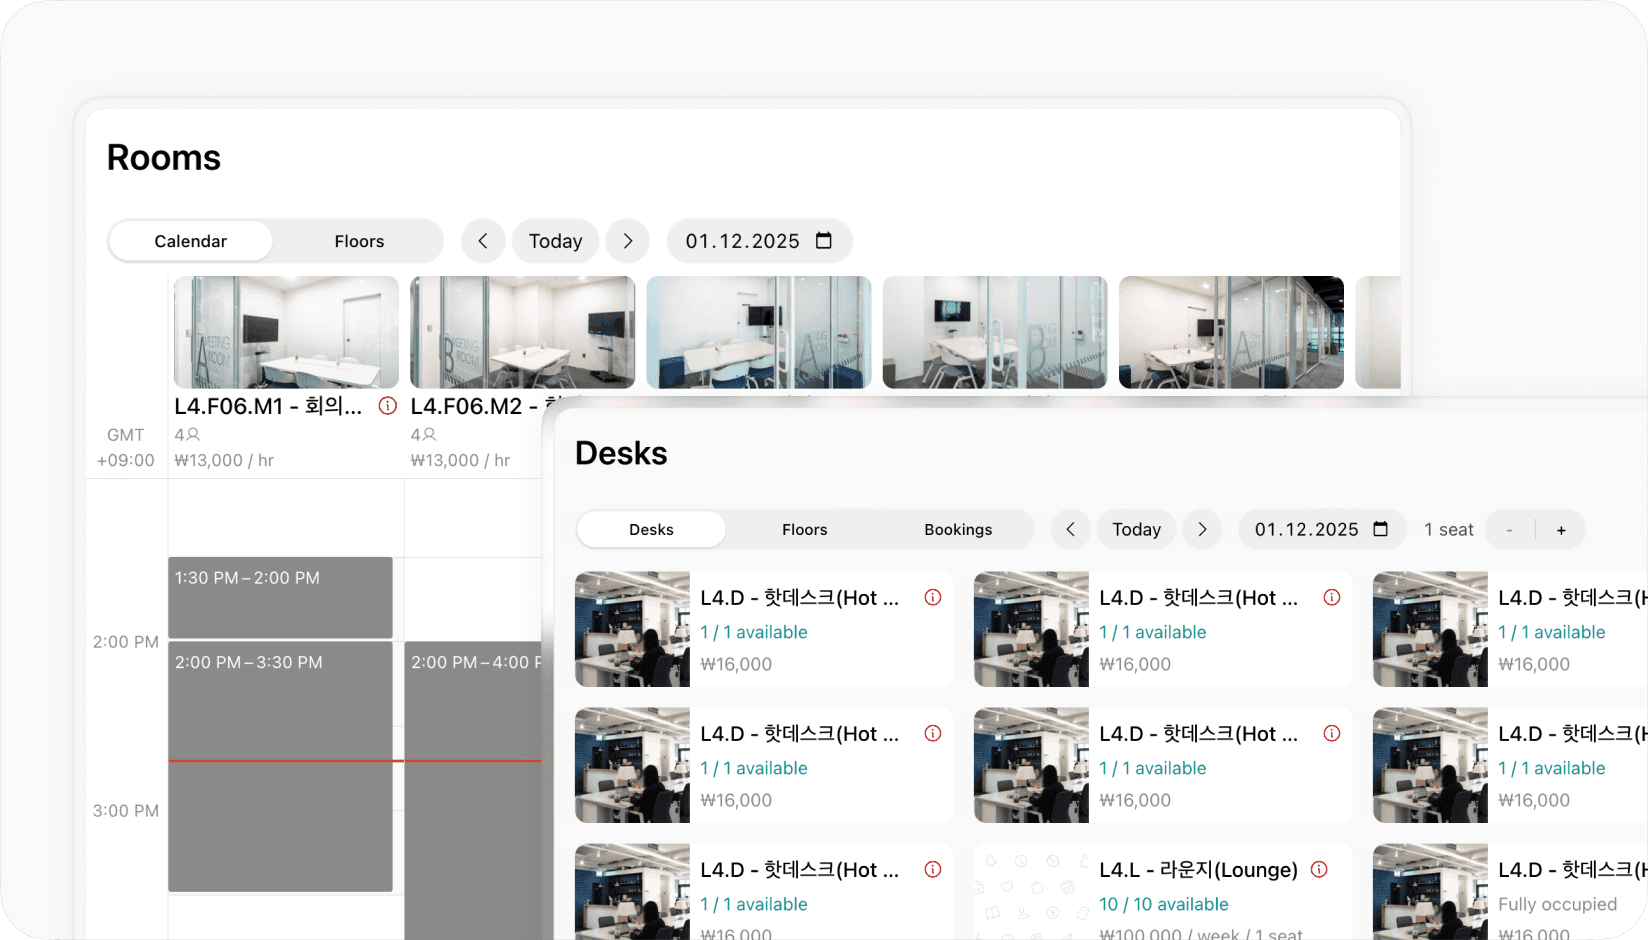The width and height of the screenshot is (1648, 940).
Task: Click info icon on first L4.D hot desk card
Action: (x=932, y=597)
